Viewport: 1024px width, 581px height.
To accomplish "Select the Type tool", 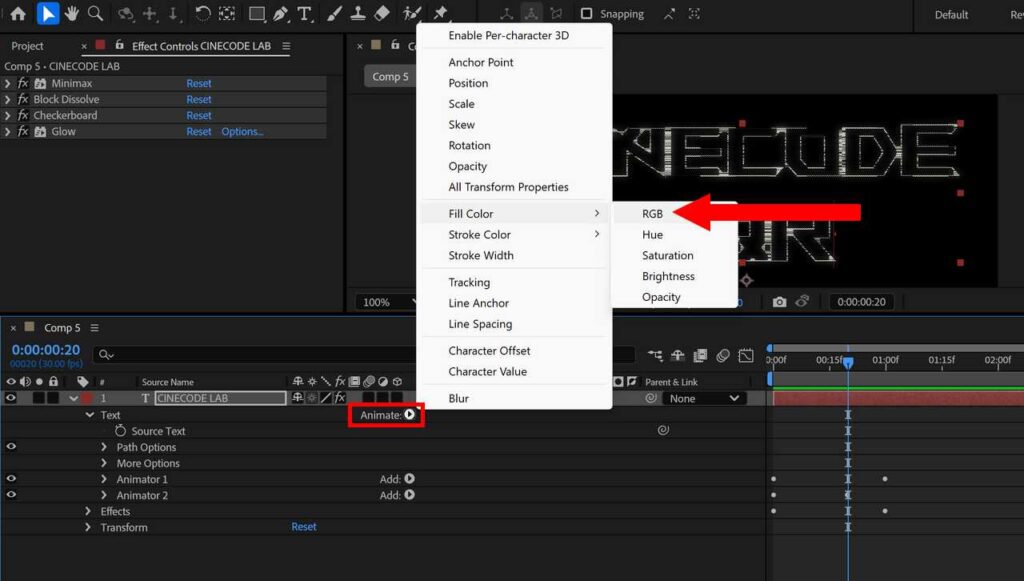I will pos(304,14).
